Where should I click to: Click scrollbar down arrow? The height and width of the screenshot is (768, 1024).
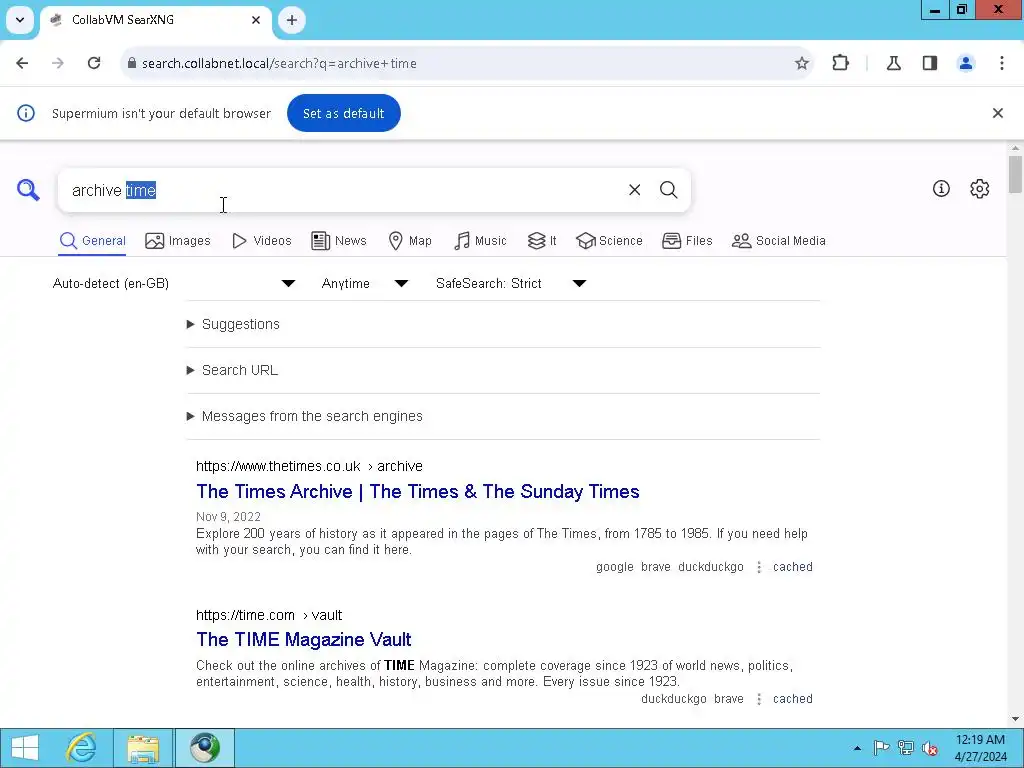pos(1014,719)
